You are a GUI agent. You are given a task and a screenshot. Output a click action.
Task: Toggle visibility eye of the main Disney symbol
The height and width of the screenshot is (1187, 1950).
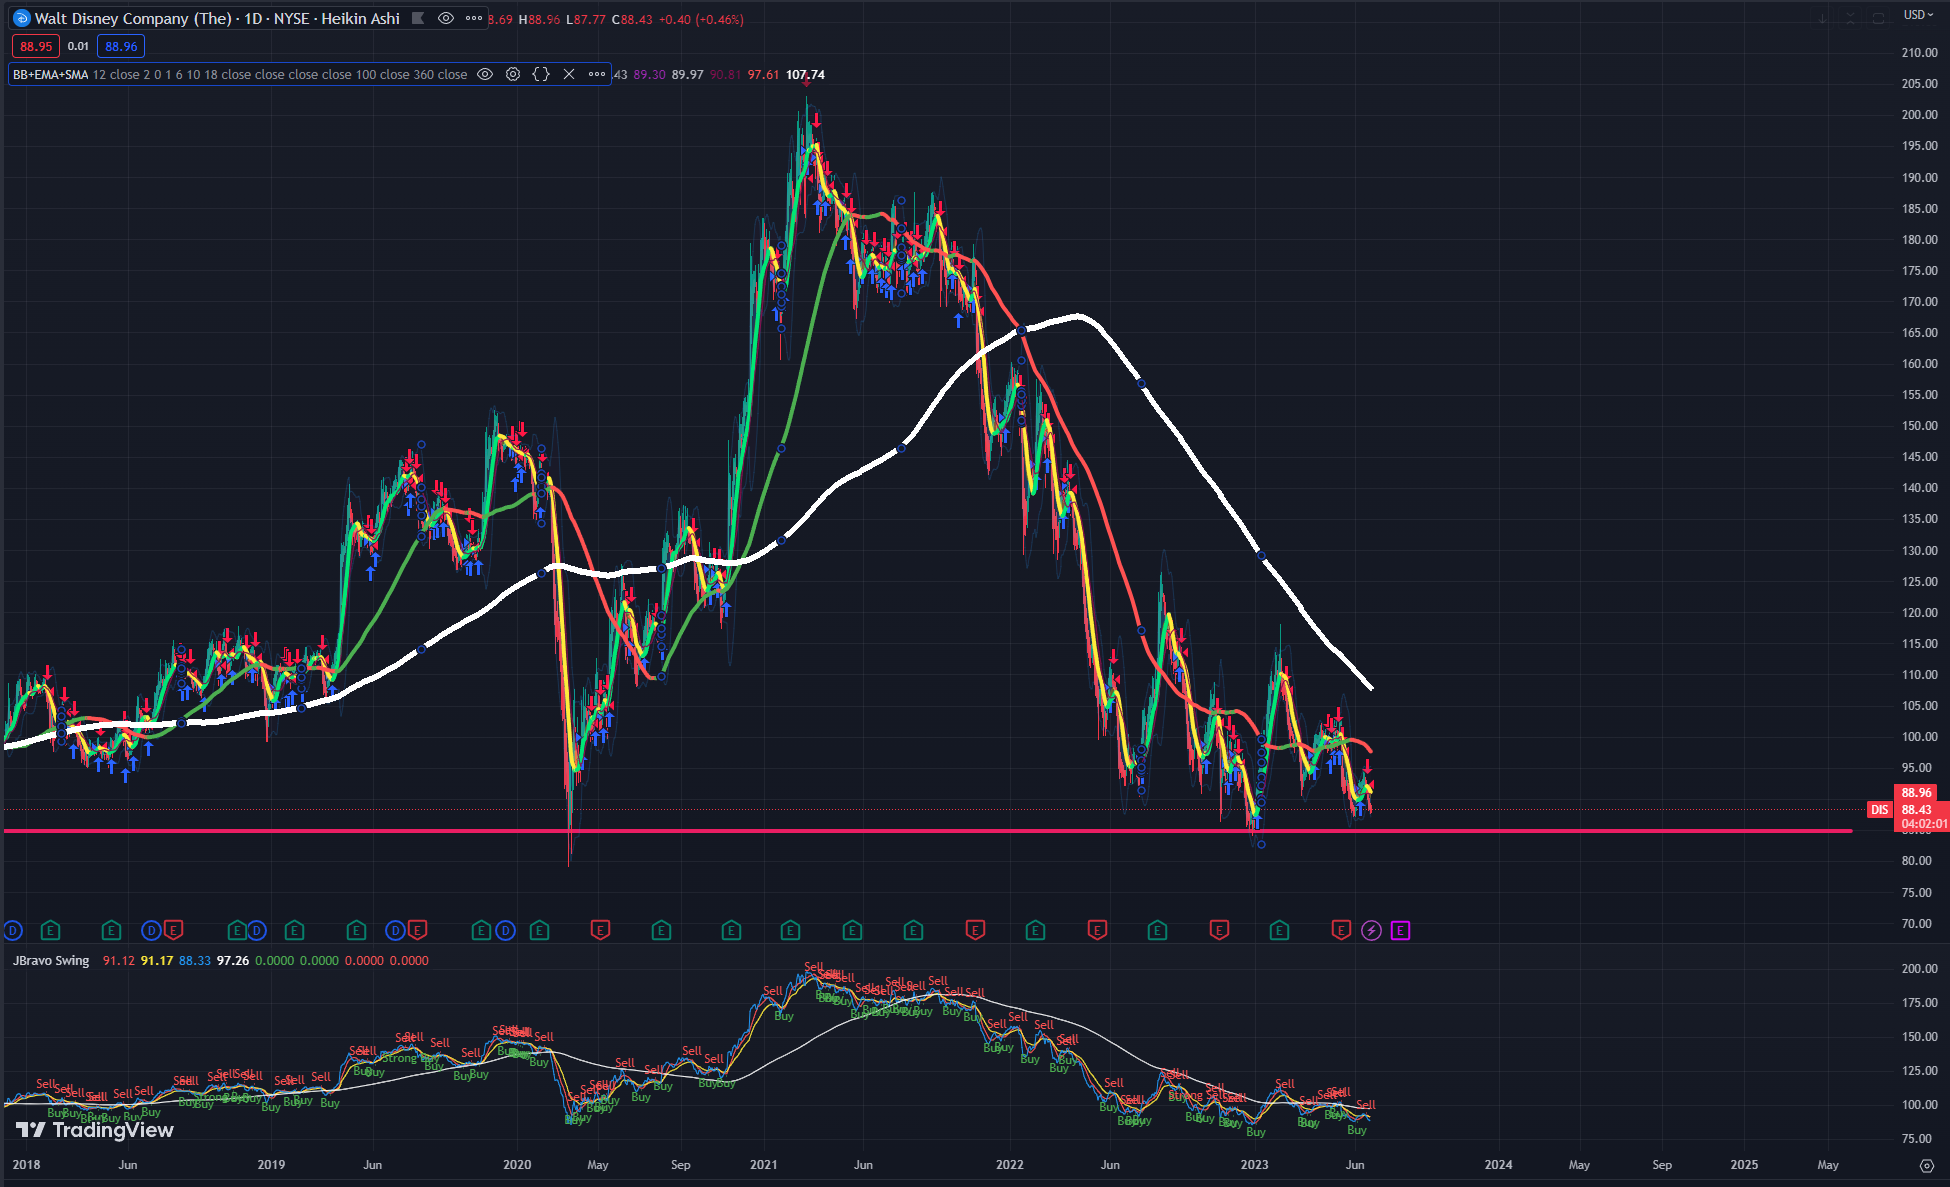[x=446, y=18]
